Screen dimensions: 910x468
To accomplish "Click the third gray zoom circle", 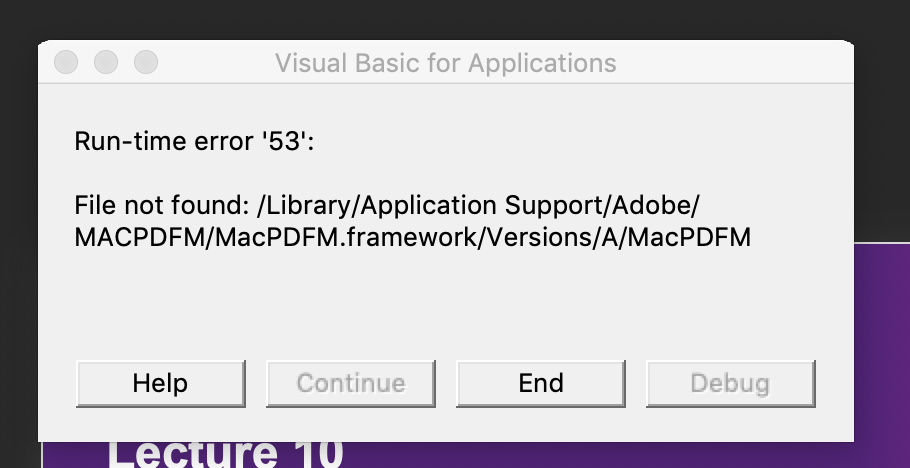I will [146, 62].
